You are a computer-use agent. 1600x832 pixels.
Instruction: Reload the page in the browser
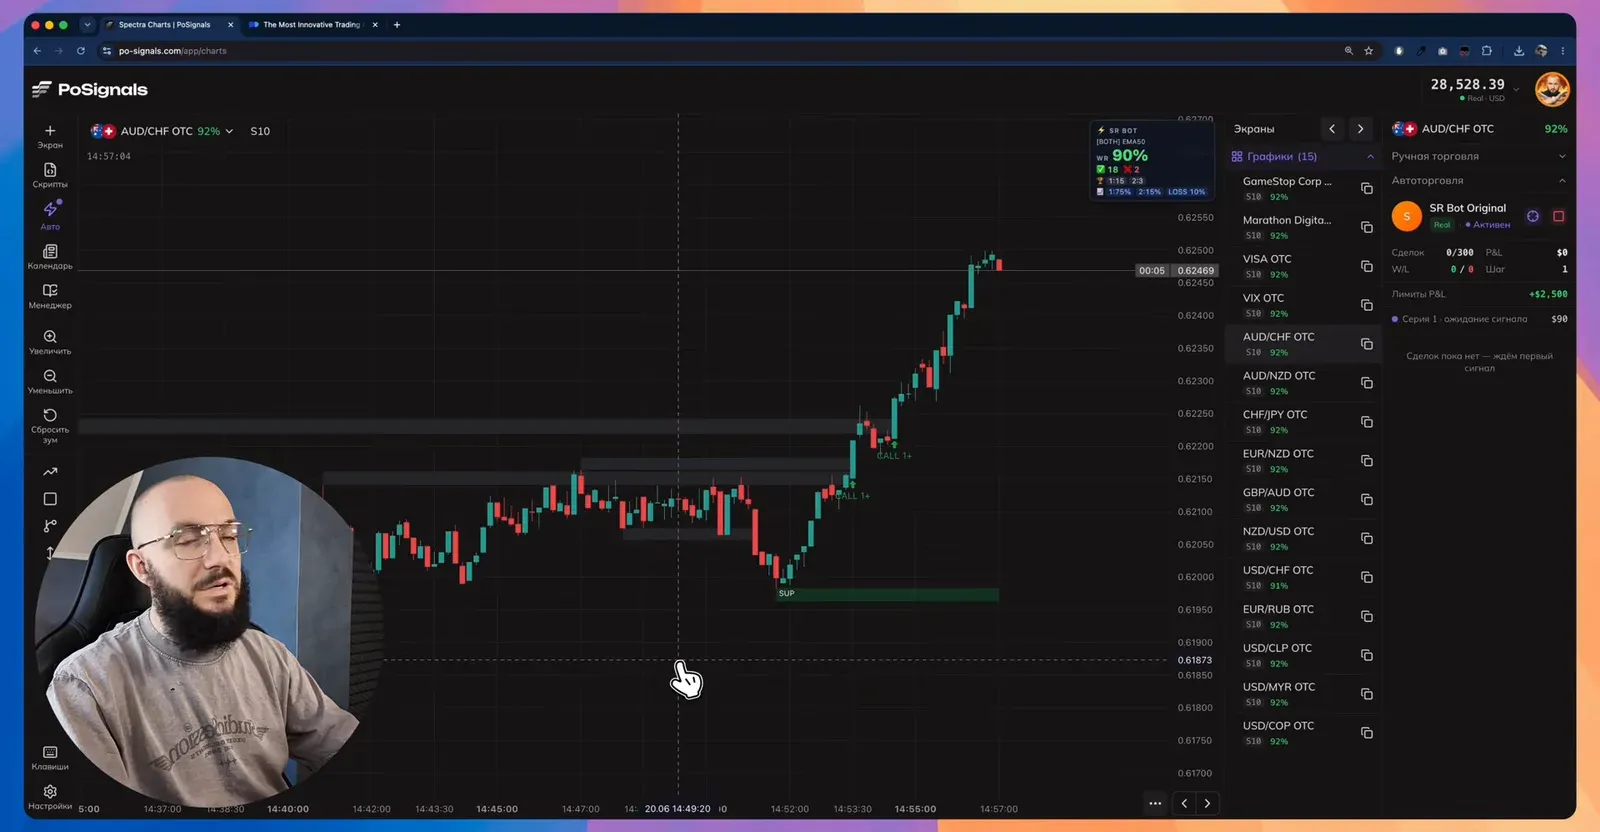(x=81, y=51)
